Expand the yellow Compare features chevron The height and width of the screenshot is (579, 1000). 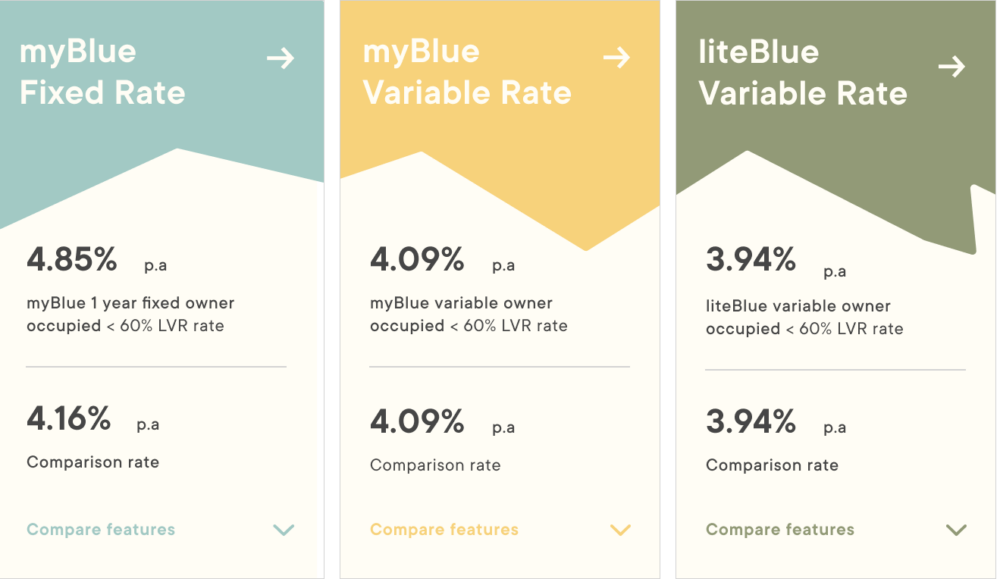point(620,530)
